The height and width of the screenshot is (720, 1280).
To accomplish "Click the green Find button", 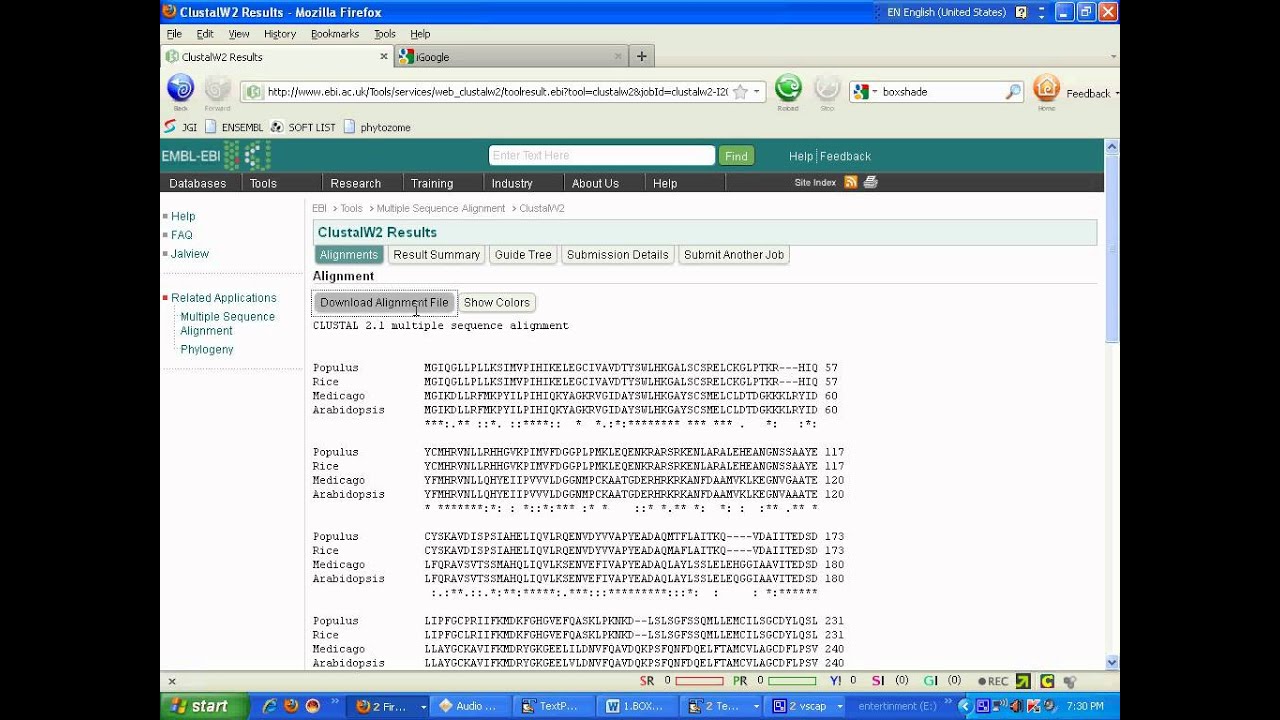I will click(736, 156).
